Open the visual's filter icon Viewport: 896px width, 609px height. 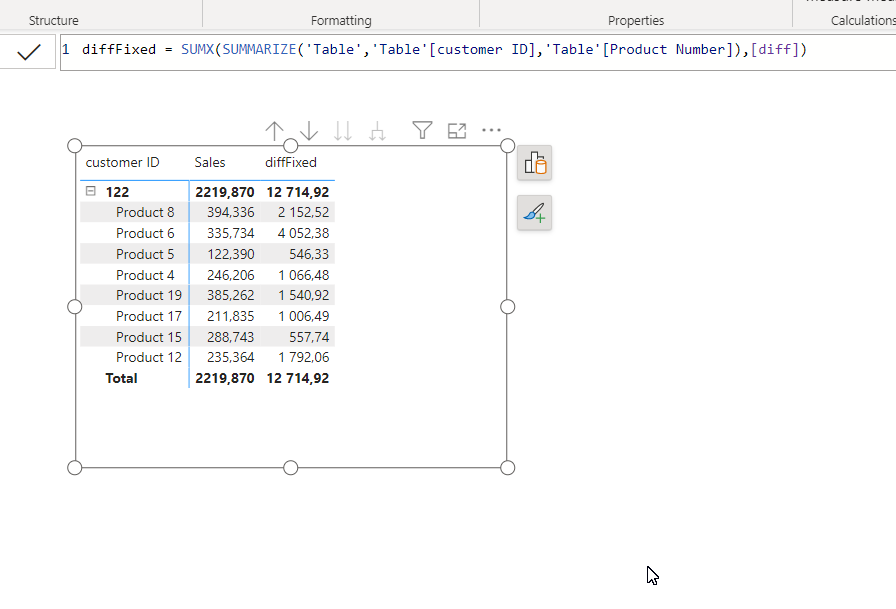tap(422, 130)
